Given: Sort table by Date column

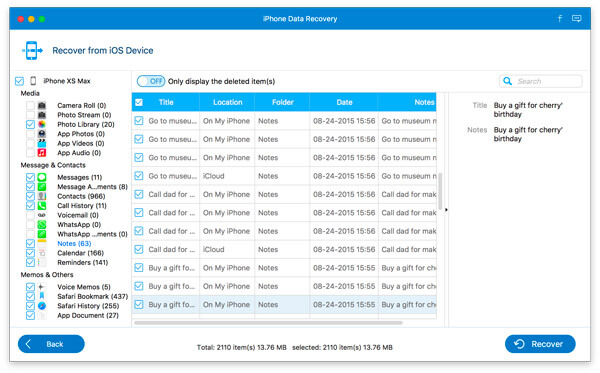Looking at the screenshot, I should click(344, 102).
